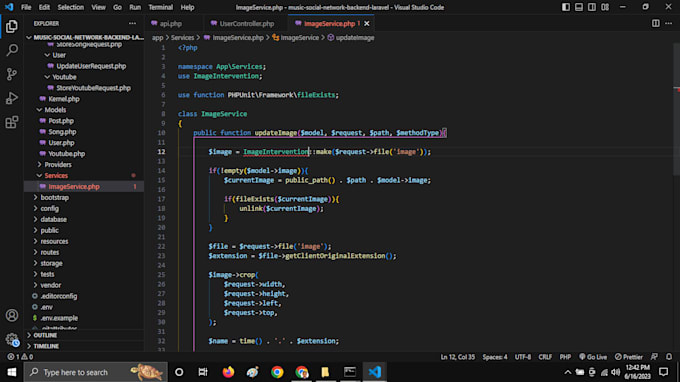Change encoding via UTF-8 status item
Screen dimensions: 680x382
coord(523,357)
